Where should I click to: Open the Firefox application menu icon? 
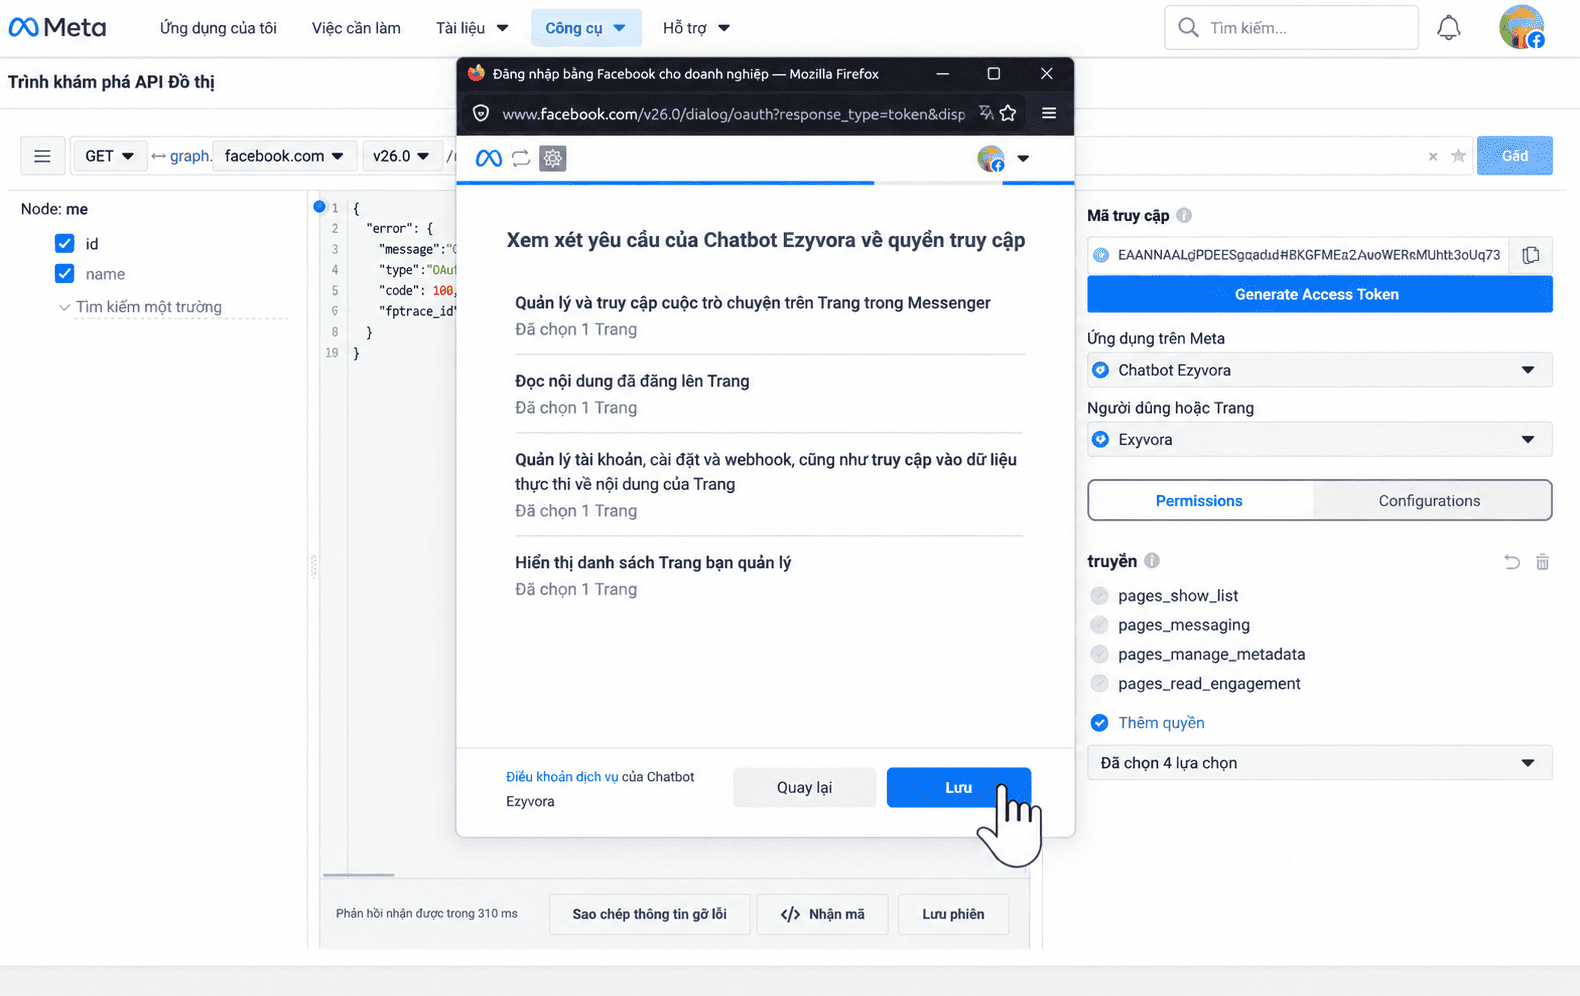[1049, 113]
